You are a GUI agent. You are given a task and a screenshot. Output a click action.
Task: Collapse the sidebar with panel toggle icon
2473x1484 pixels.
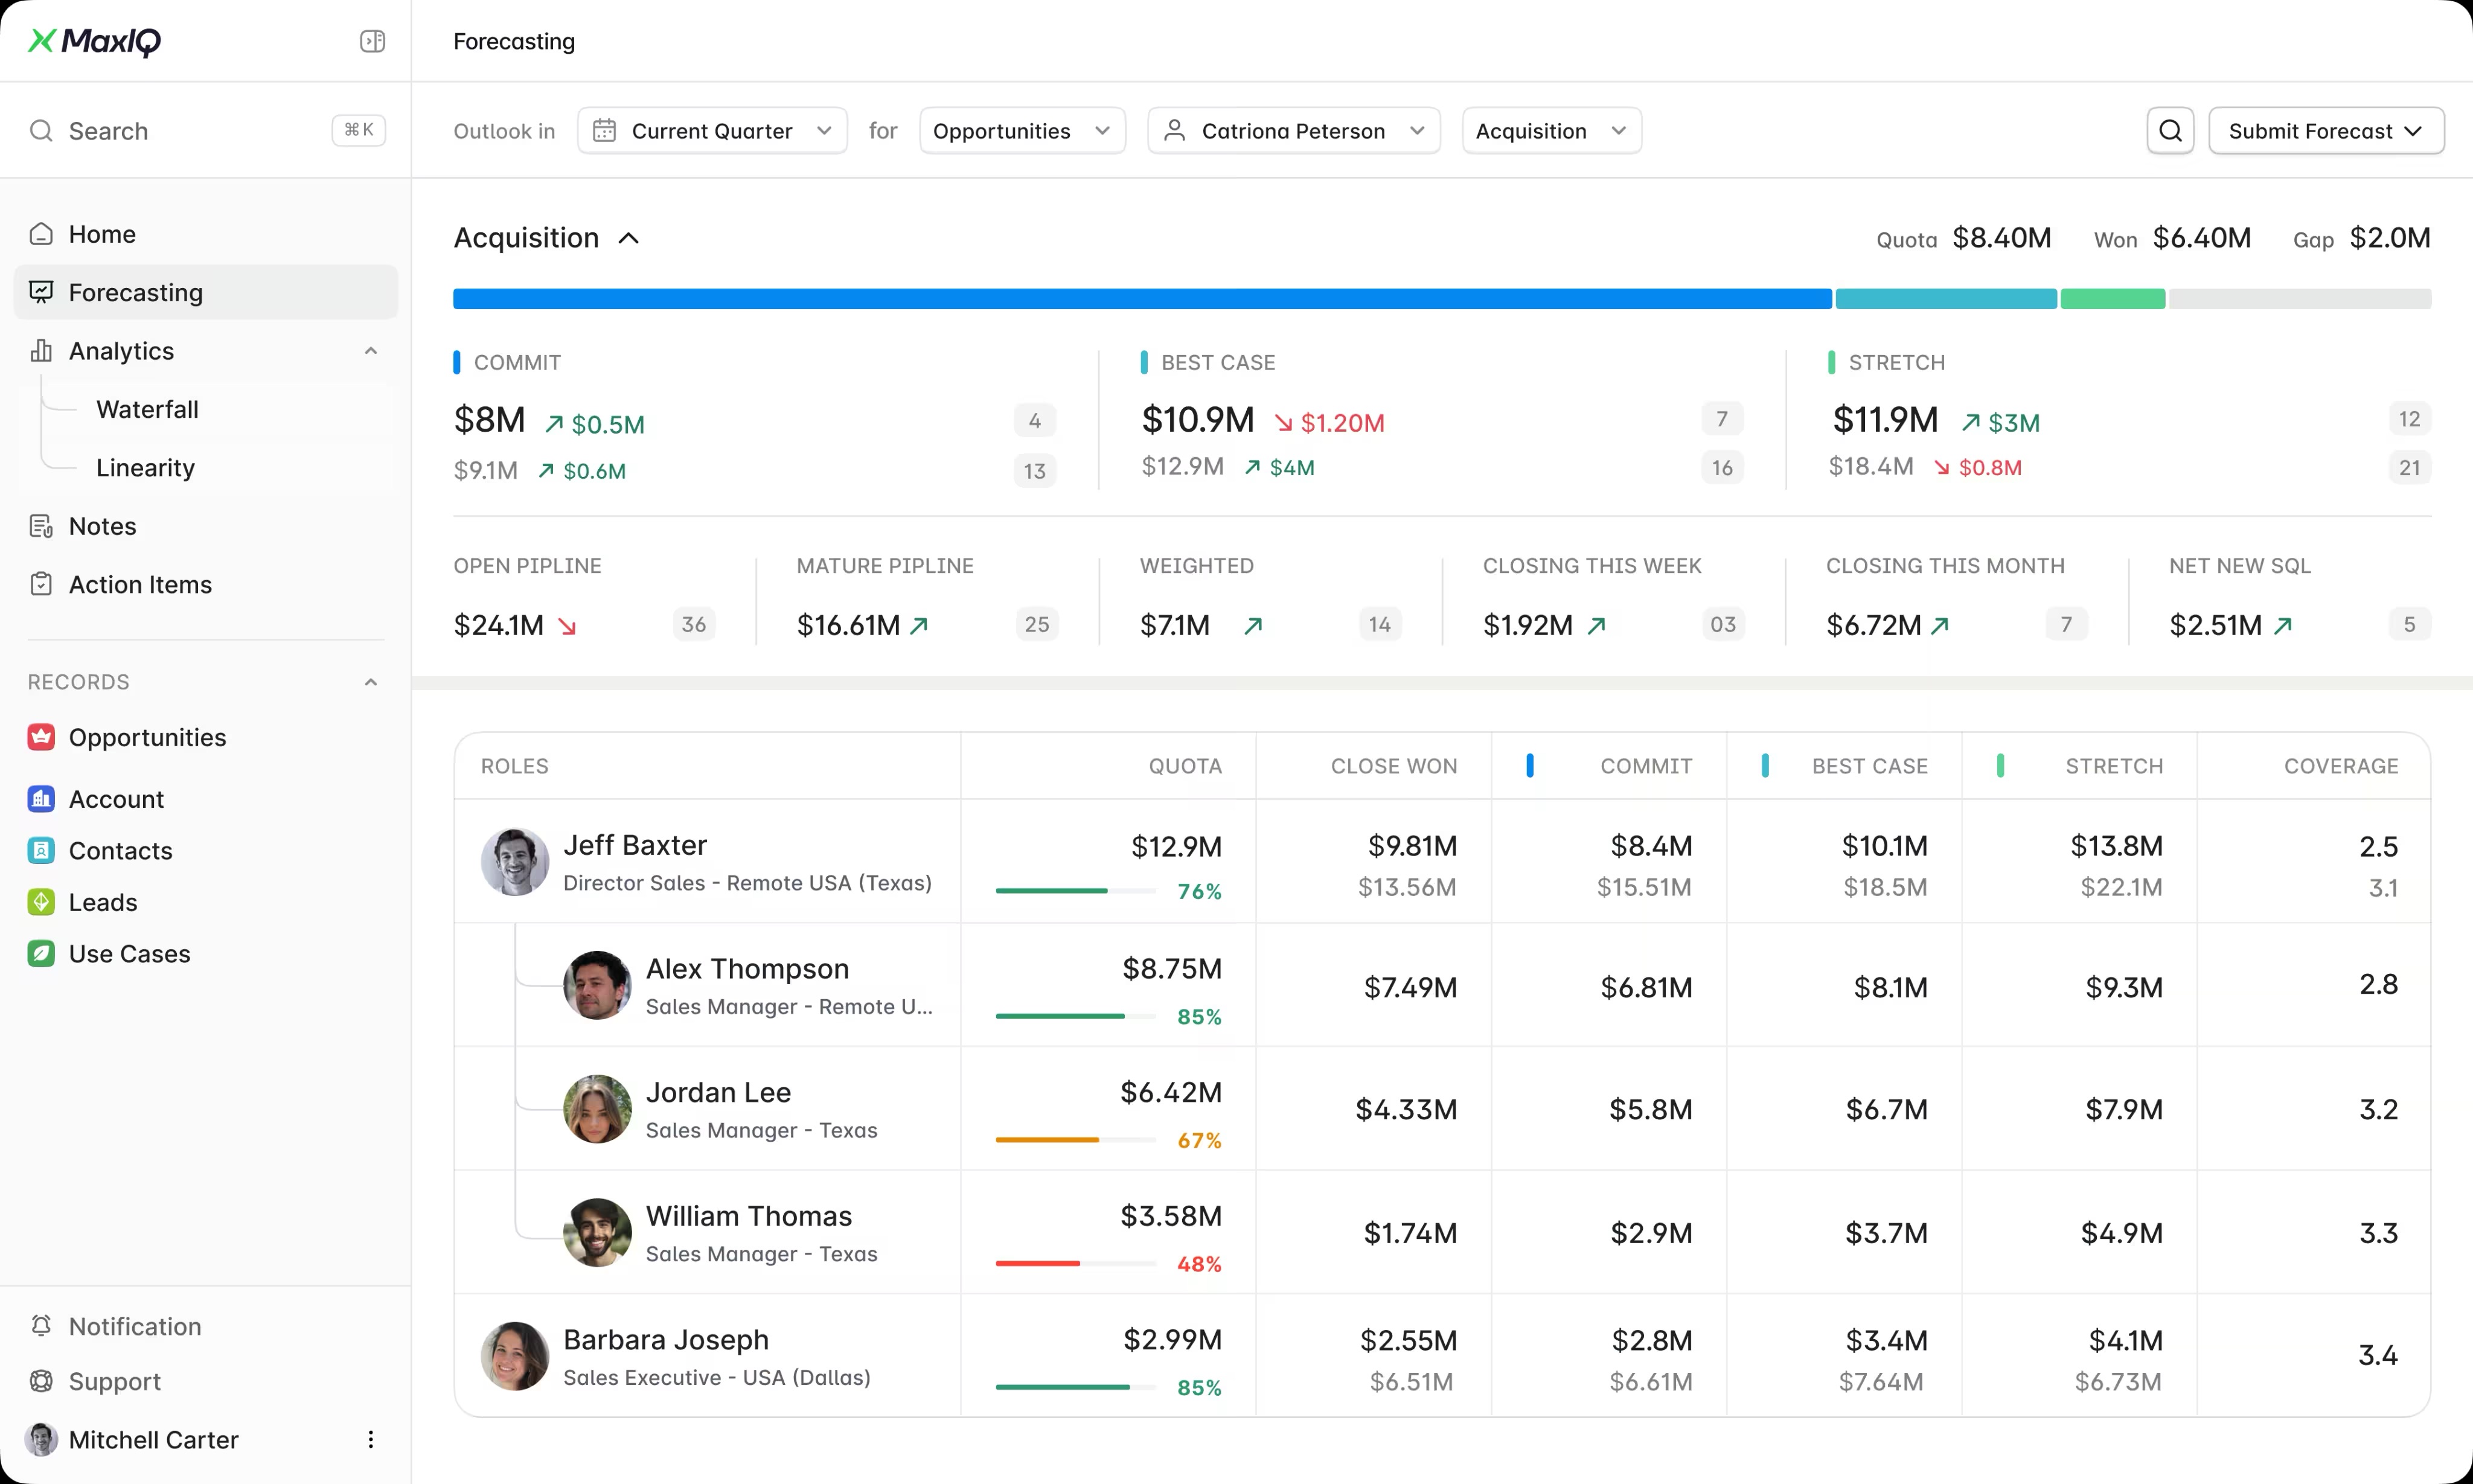[x=372, y=41]
